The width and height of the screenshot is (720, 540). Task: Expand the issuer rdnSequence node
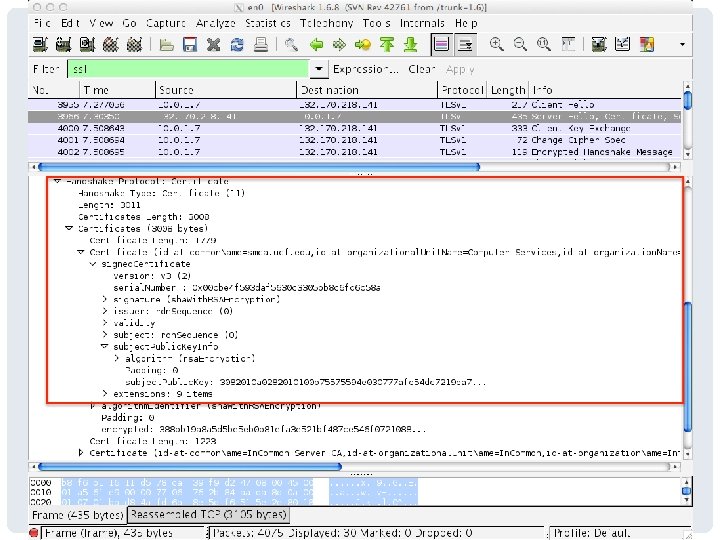point(105,311)
